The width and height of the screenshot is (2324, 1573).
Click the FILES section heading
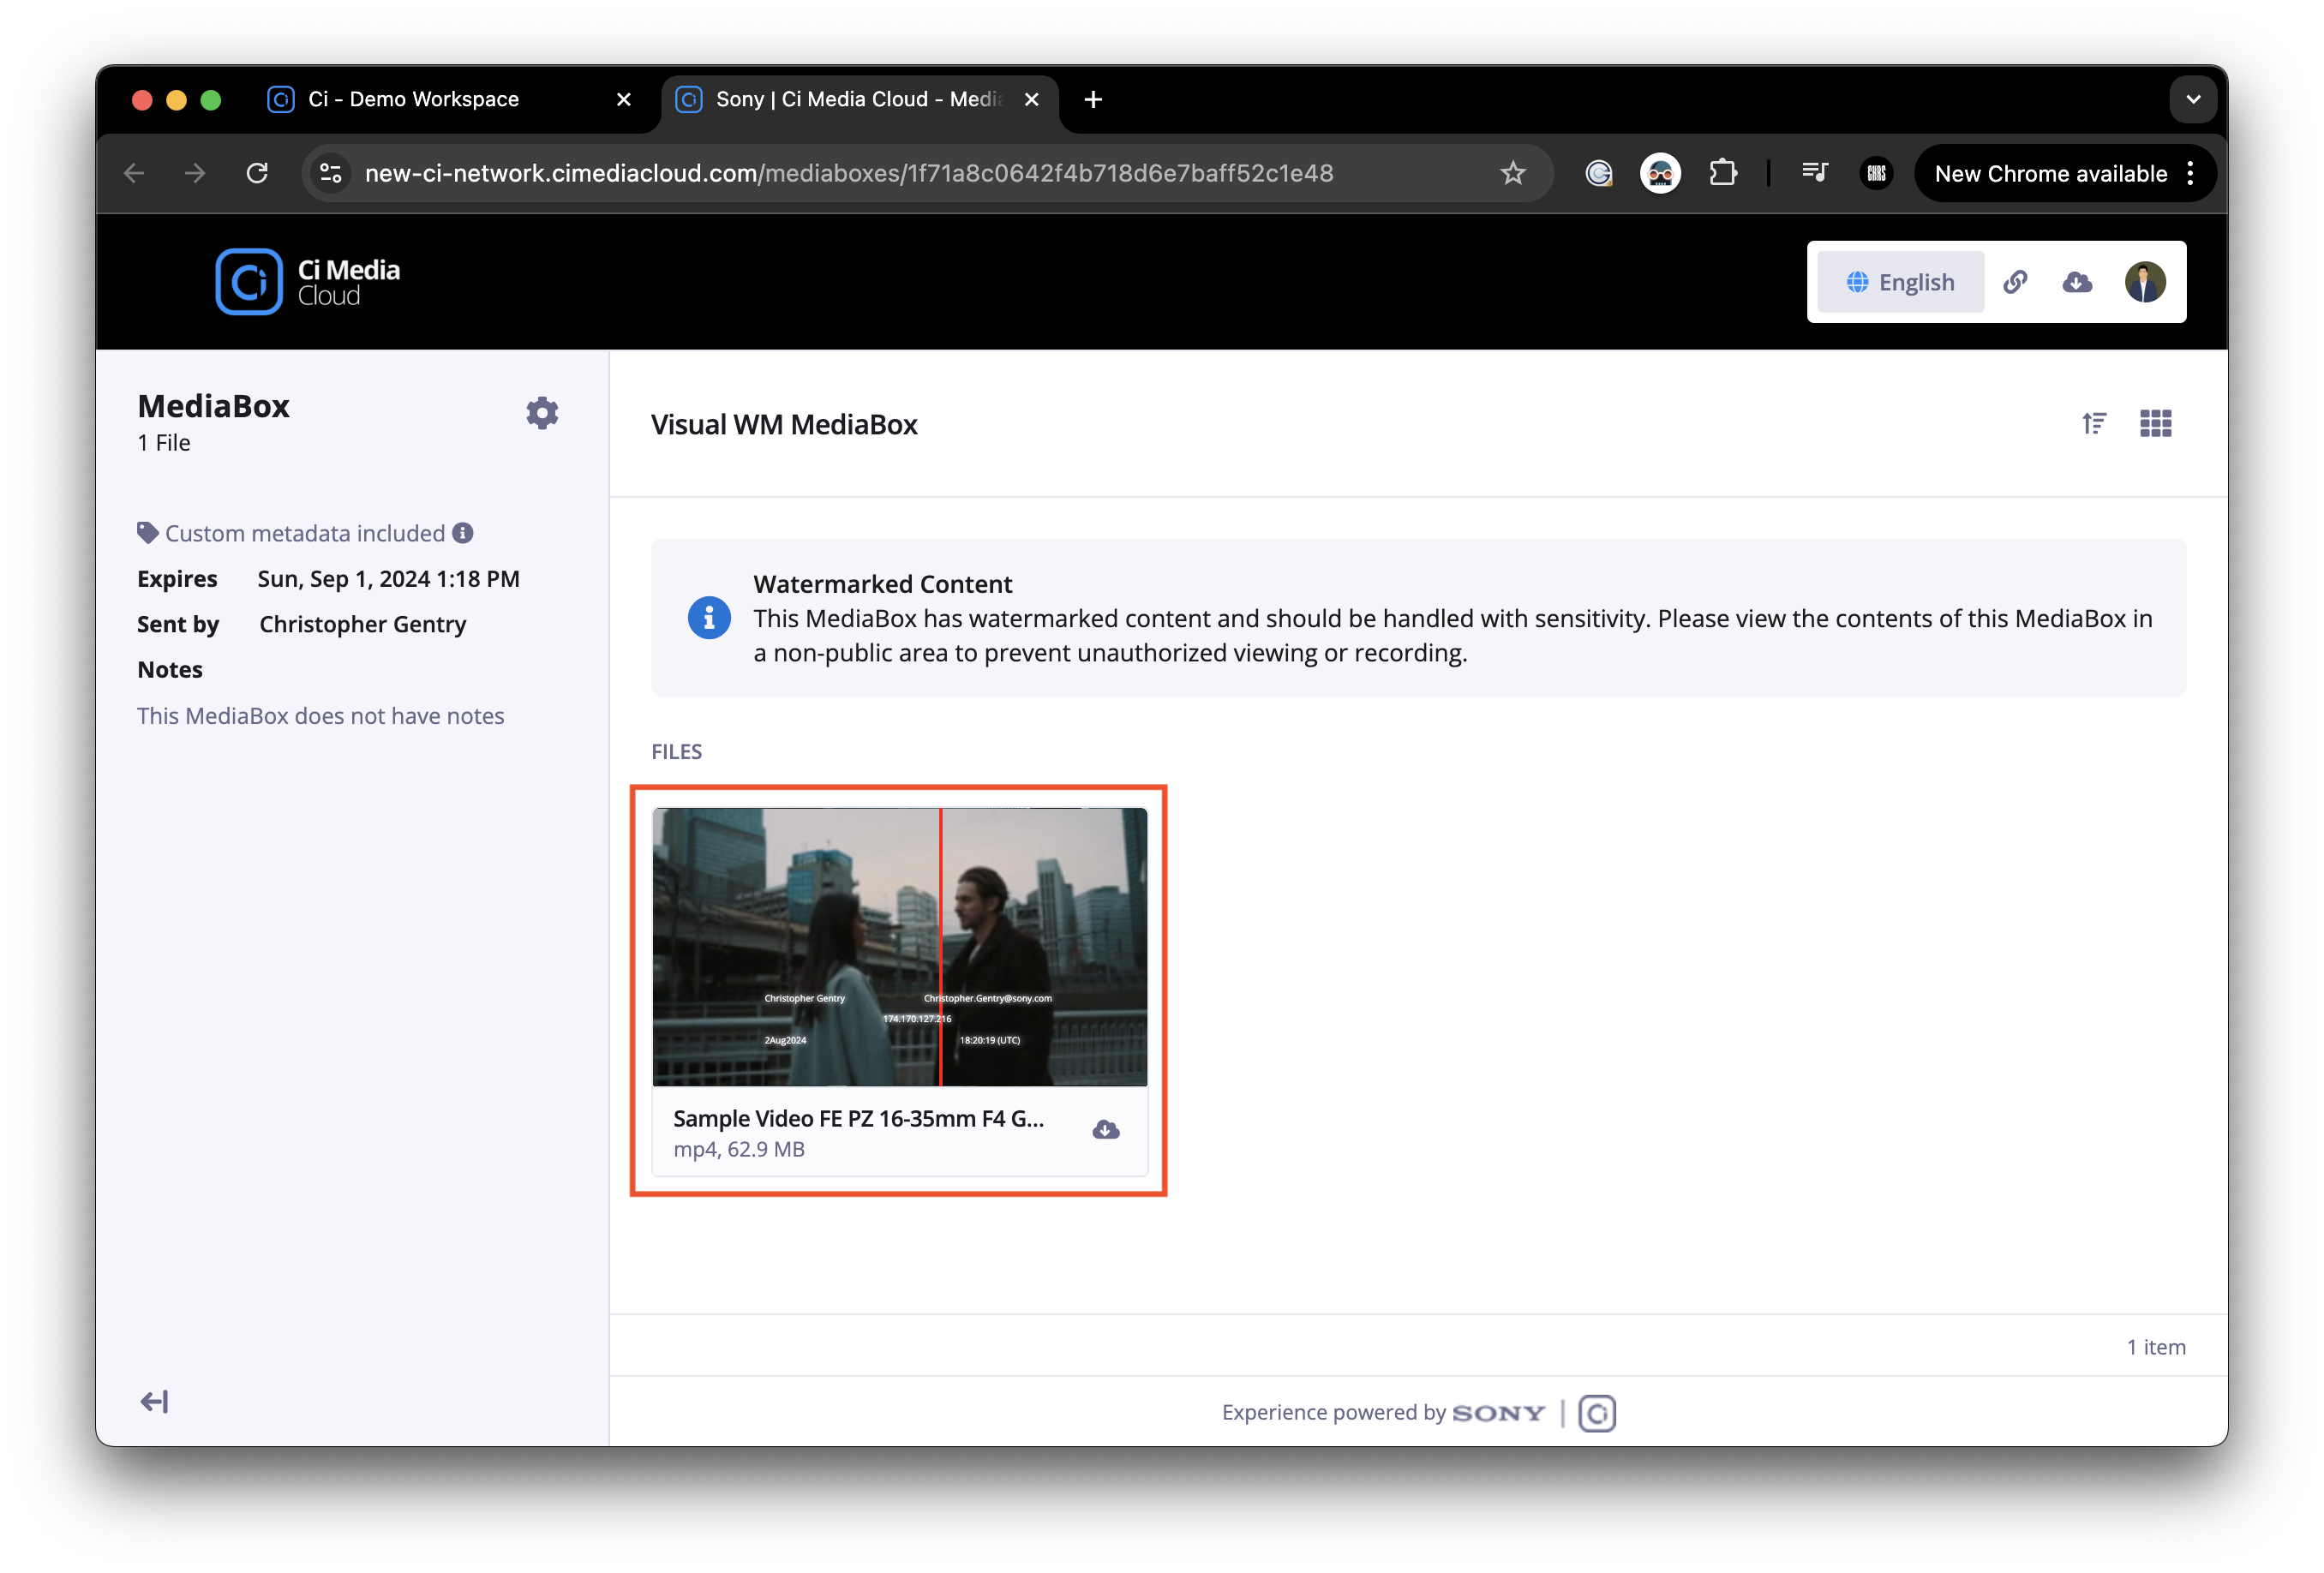coord(676,752)
